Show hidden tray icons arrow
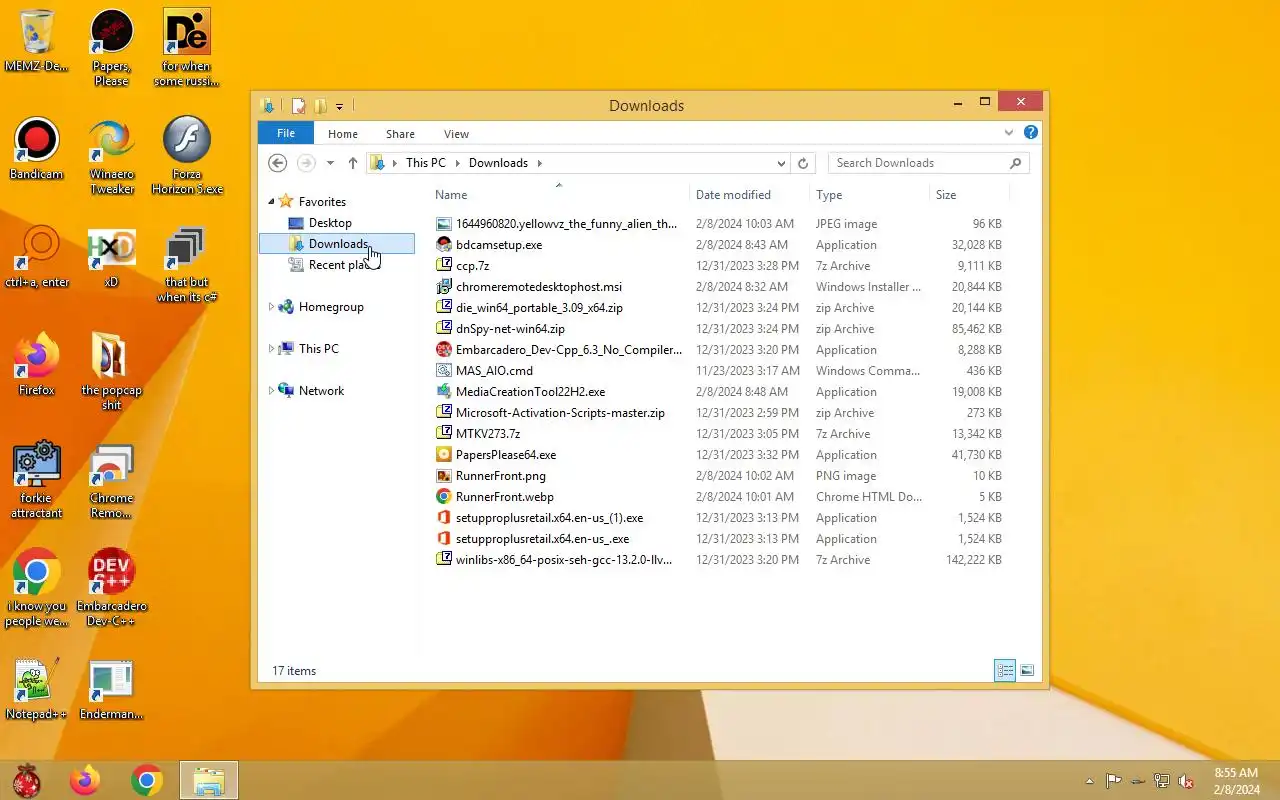 1090,781
